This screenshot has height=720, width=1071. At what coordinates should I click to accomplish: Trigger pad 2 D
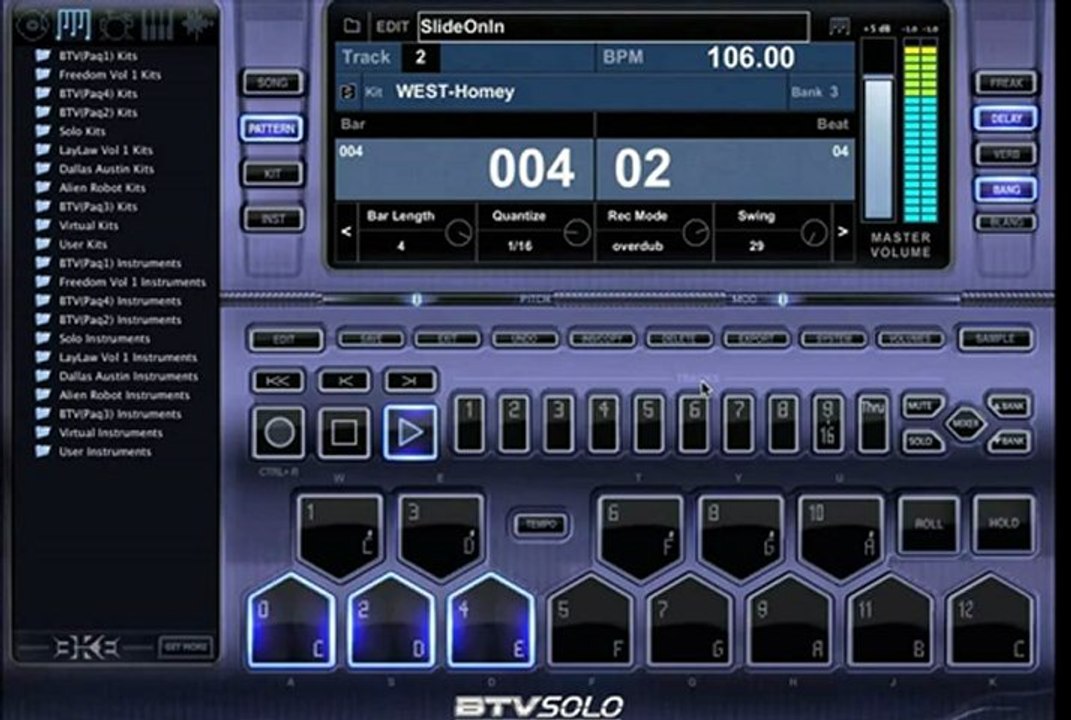[x=391, y=621]
